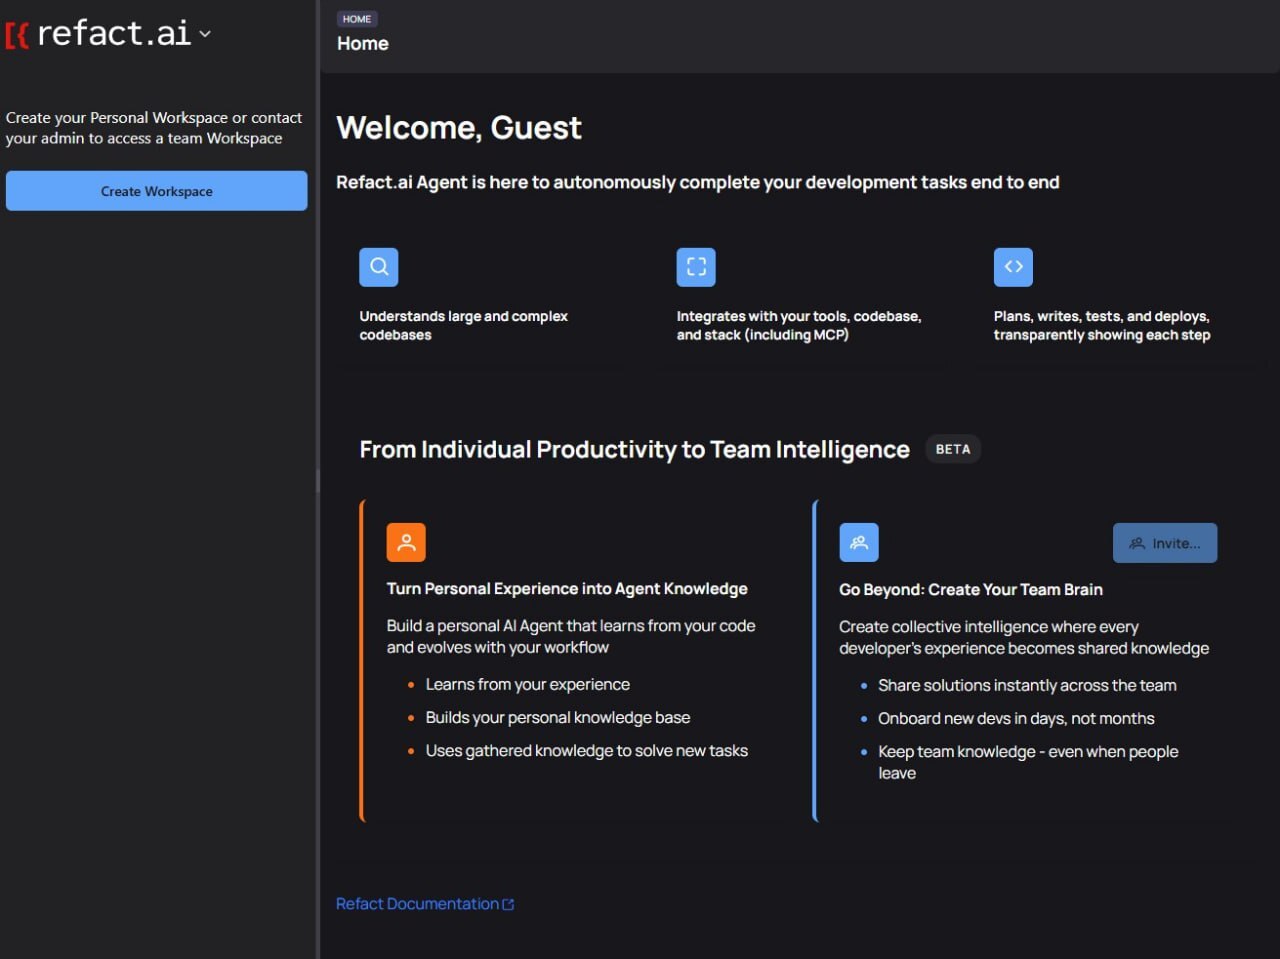Click the 'Home' page title
Image resolution: width=1280 pixels, height=959 pixels.
[363, 44]
